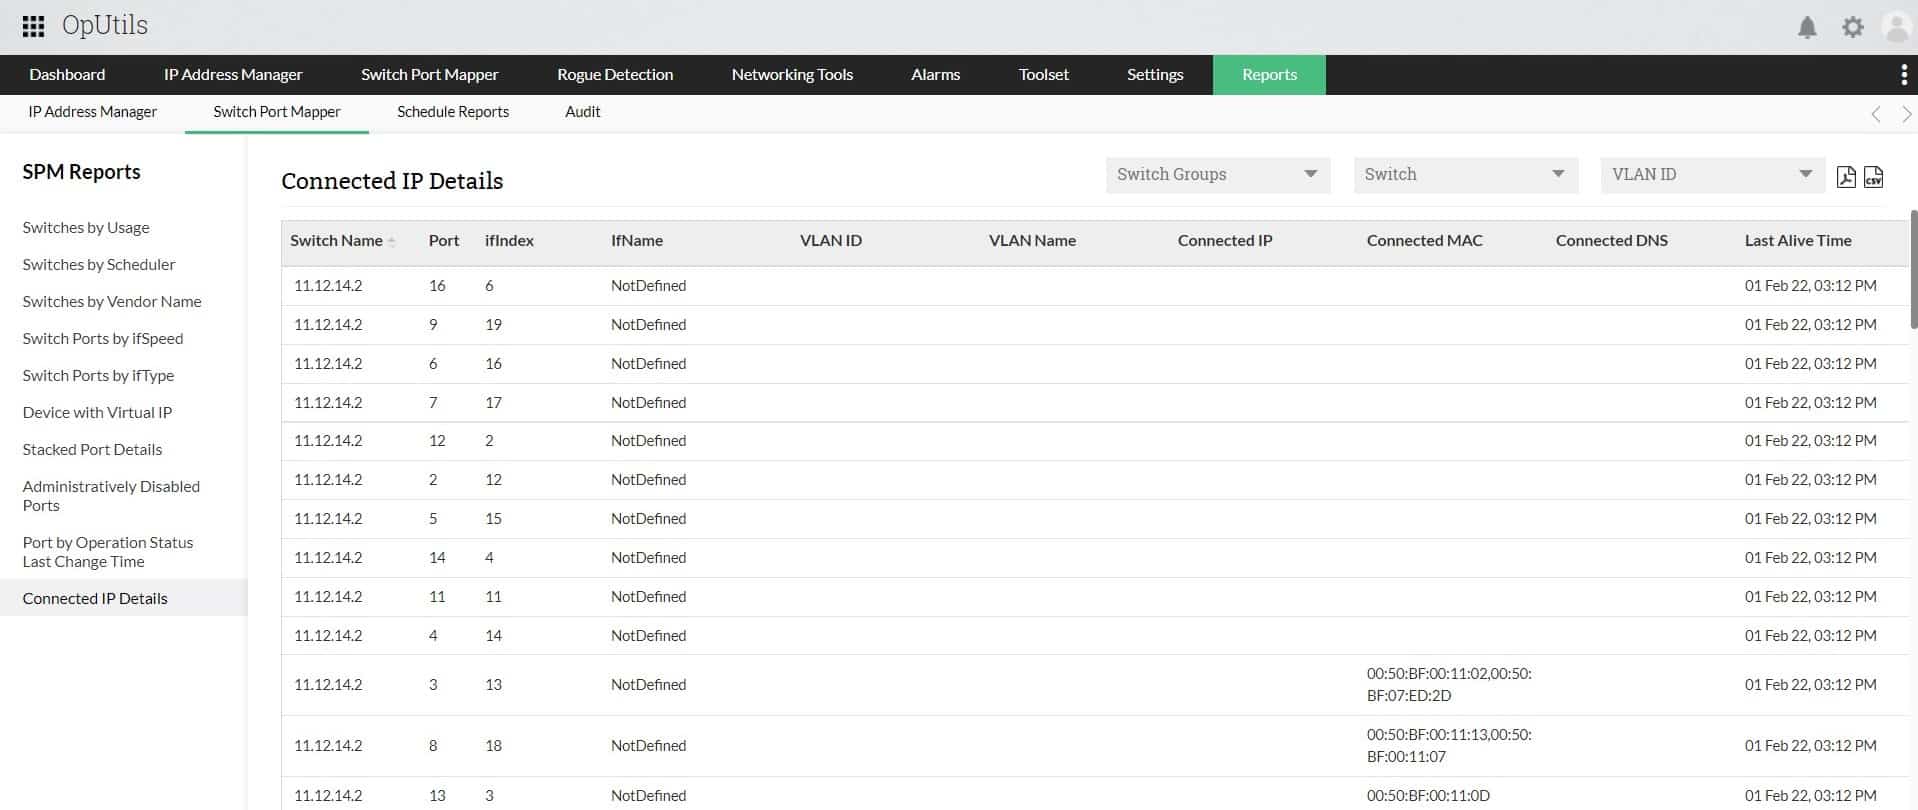
Task: Open the Switch Port Mapper main menu
Action: click(x=430, y=75)
